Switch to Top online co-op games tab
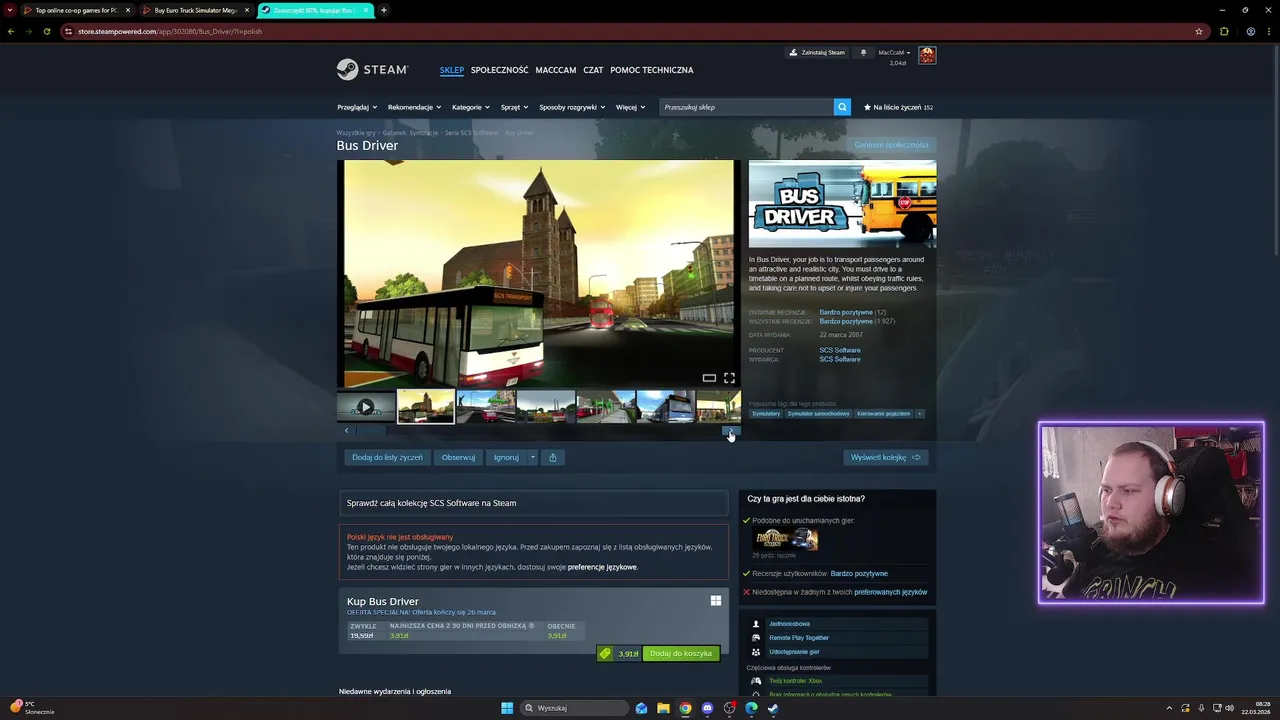 [76, 10]
